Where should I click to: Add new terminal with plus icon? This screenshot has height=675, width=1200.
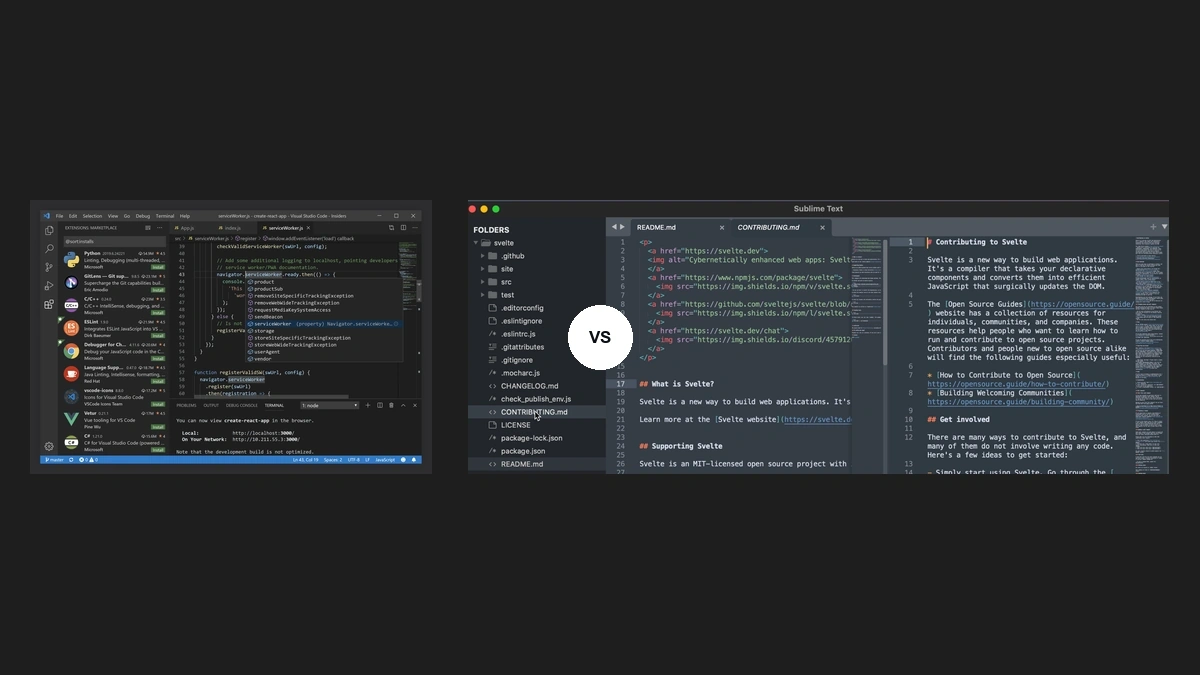(x=368, y=405)
